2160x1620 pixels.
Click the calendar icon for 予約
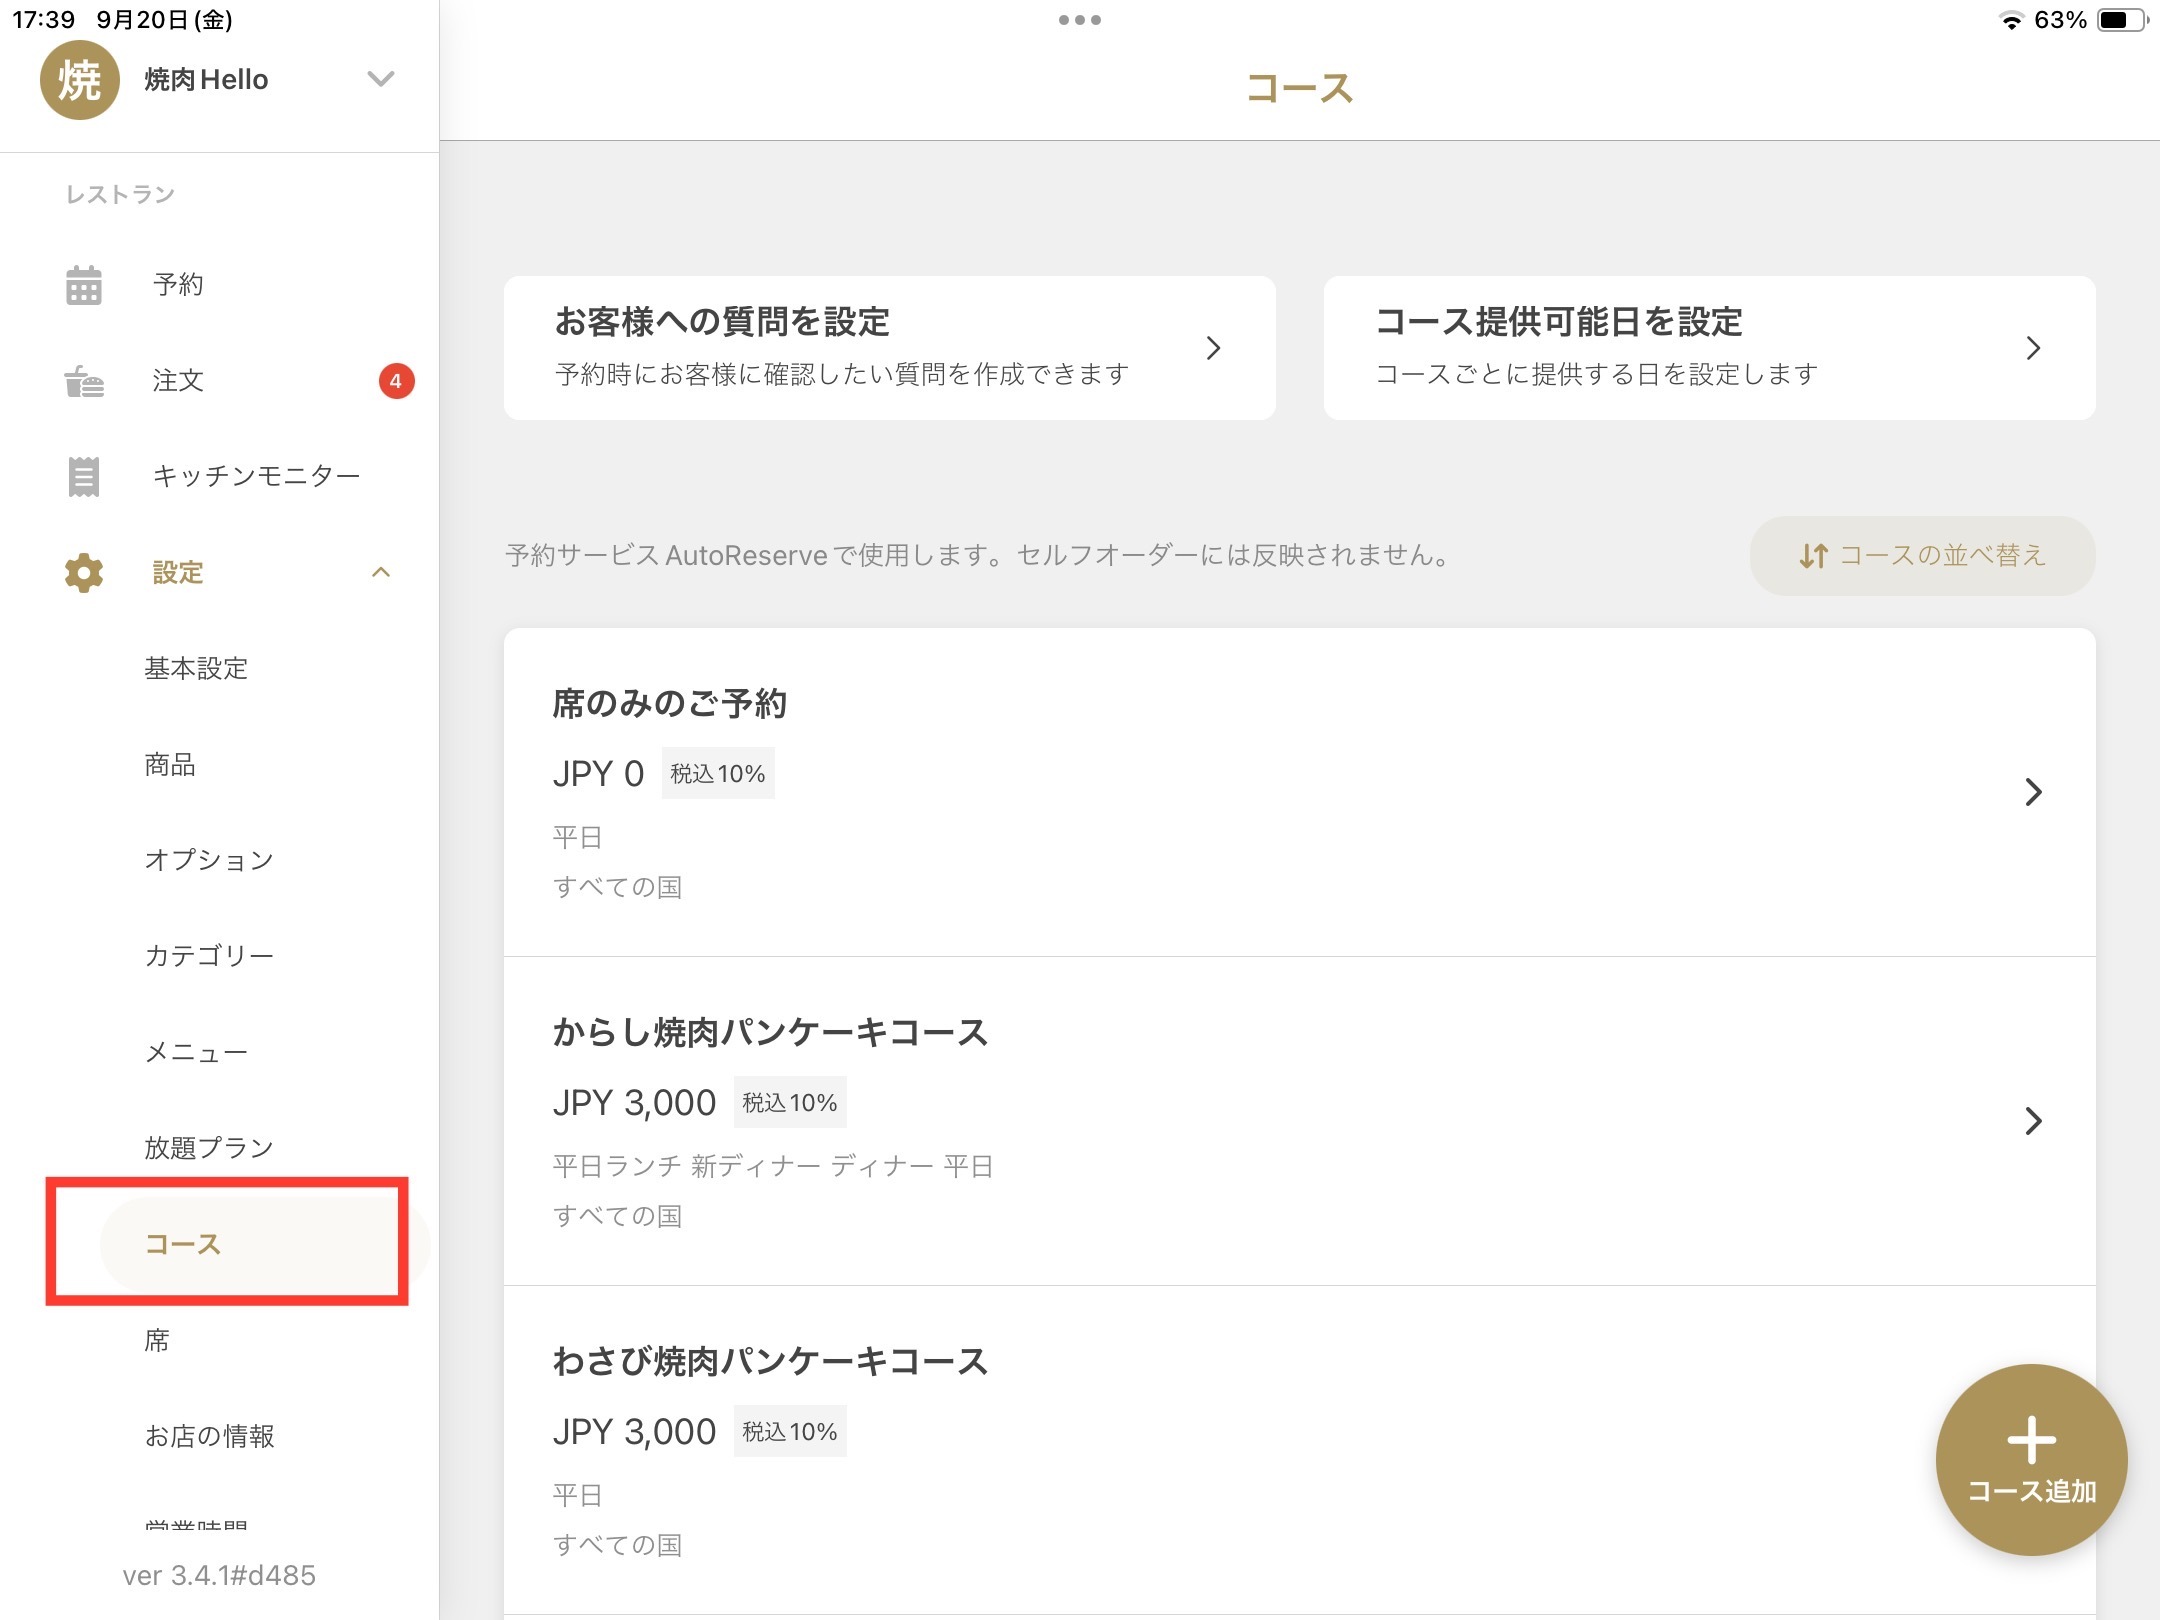pyautogui.click(x=84, y=285)
